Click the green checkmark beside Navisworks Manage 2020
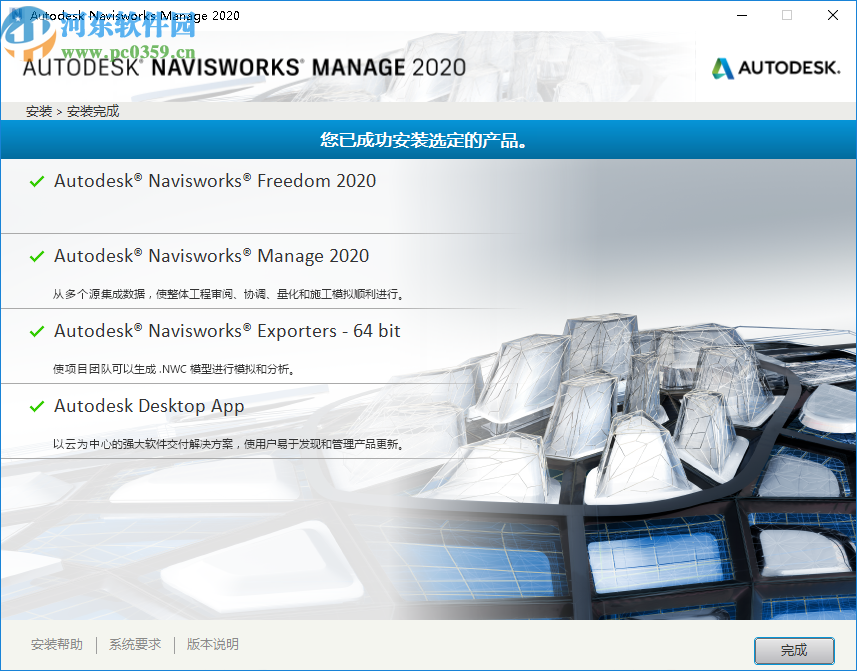The width and height of the screenshot is (857, 671). (37, 256)
